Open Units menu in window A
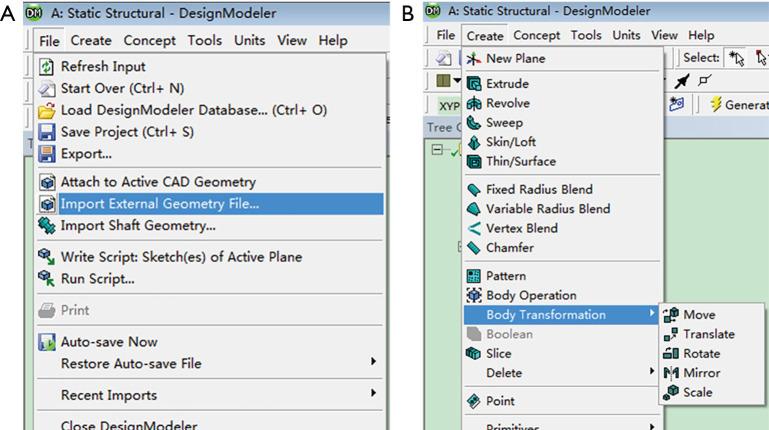769x430 pixels. point(250,41)
